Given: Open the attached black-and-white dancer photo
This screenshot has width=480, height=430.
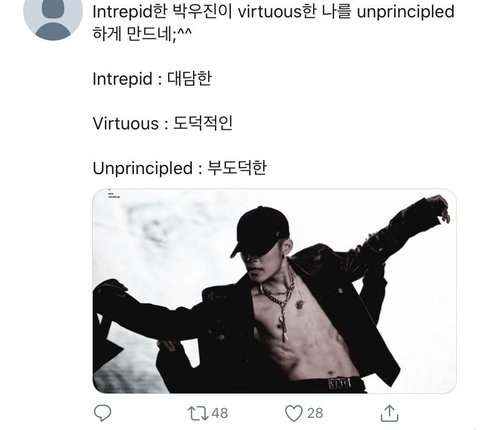Looking at the screenshot, I should coord(274,291).
